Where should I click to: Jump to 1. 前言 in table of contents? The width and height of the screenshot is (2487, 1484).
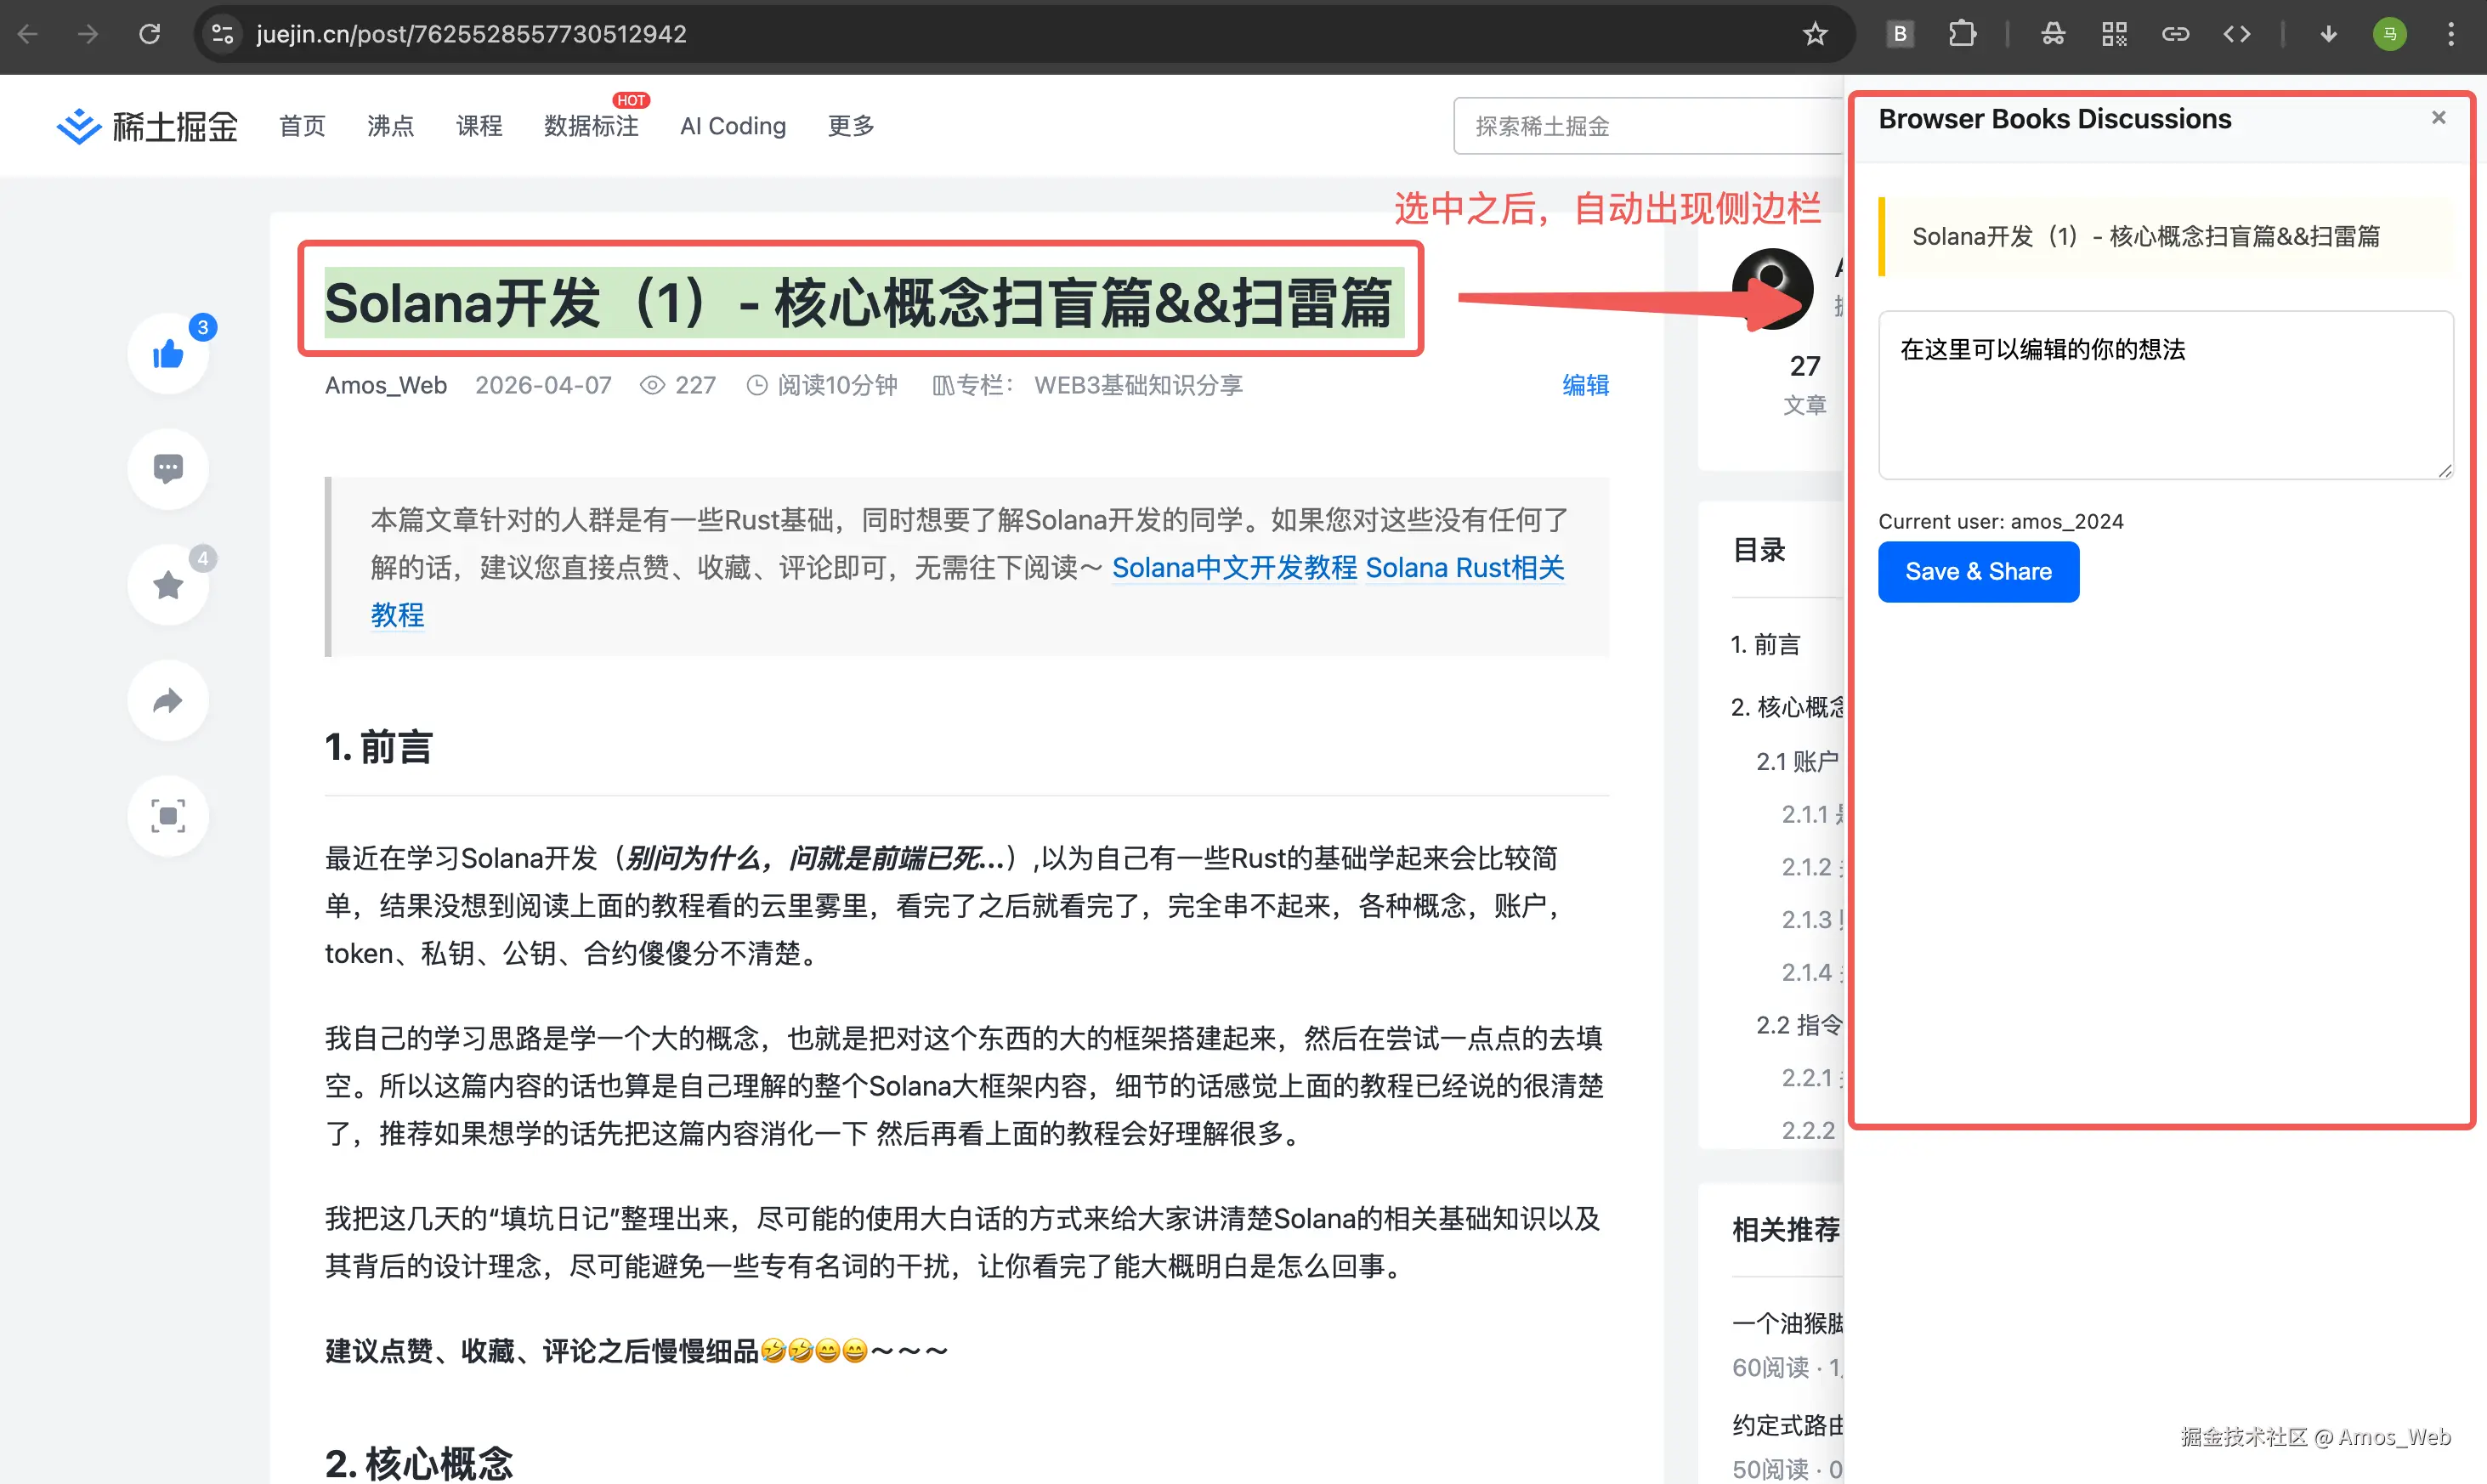[x=1765, y=644]
